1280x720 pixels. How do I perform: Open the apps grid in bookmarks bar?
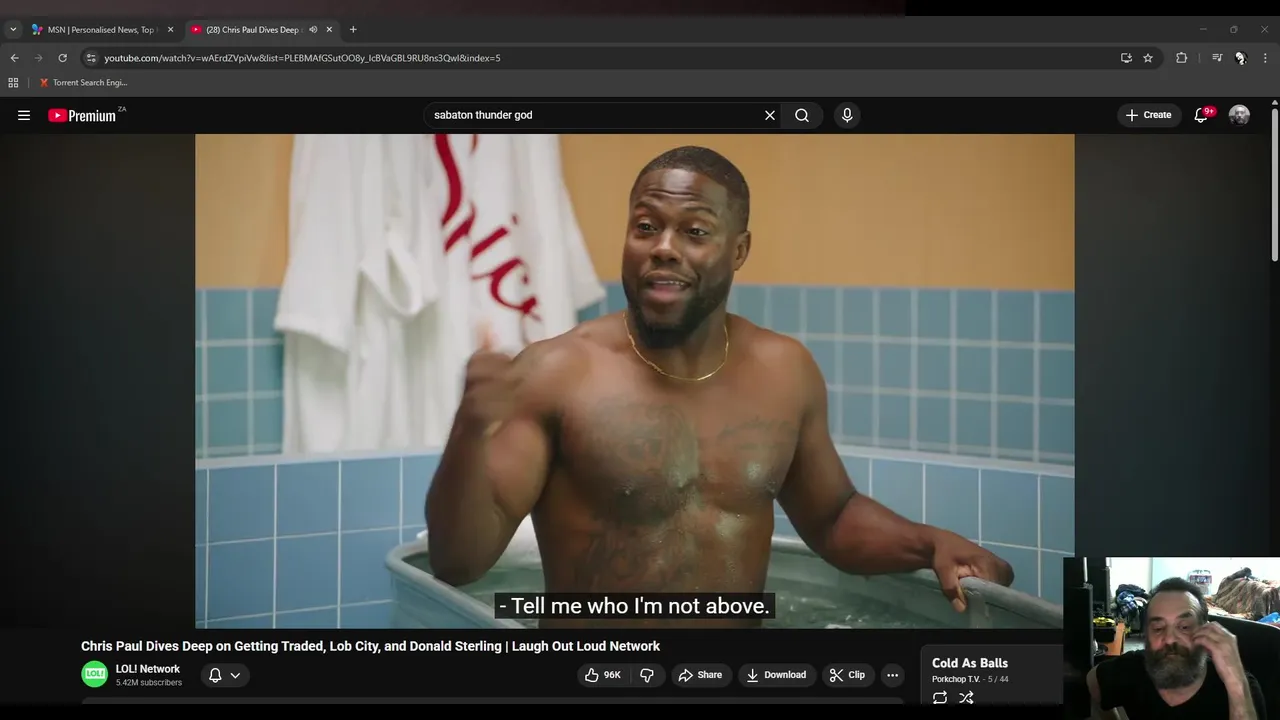(13, 83)
